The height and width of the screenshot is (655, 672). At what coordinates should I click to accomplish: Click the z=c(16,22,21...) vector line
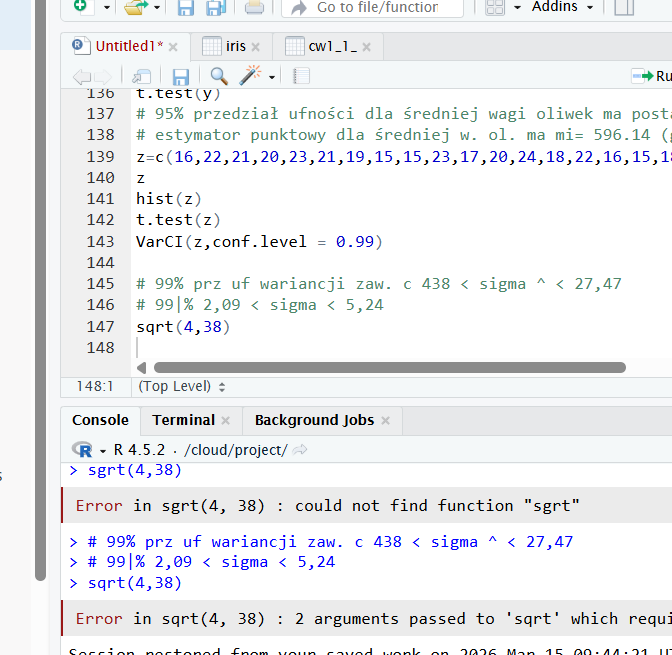[x=404, y=157]
